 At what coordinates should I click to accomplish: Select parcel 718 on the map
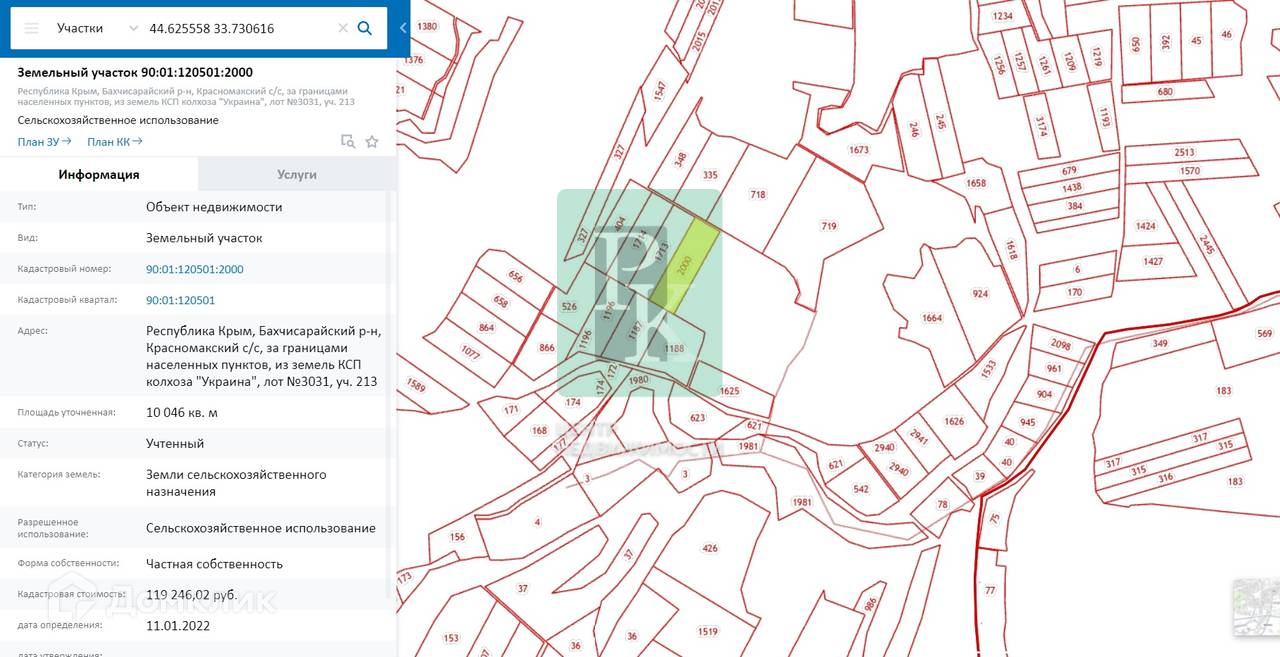[758, 195]
